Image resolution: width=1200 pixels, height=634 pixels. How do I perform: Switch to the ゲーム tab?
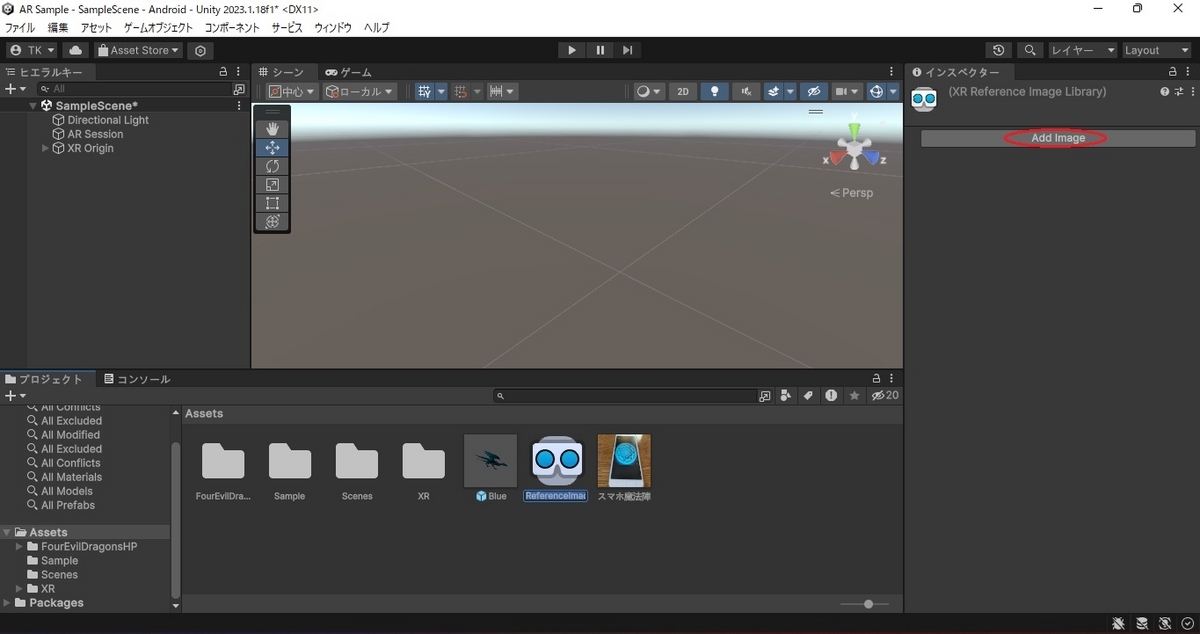click(x=348, y=72)
